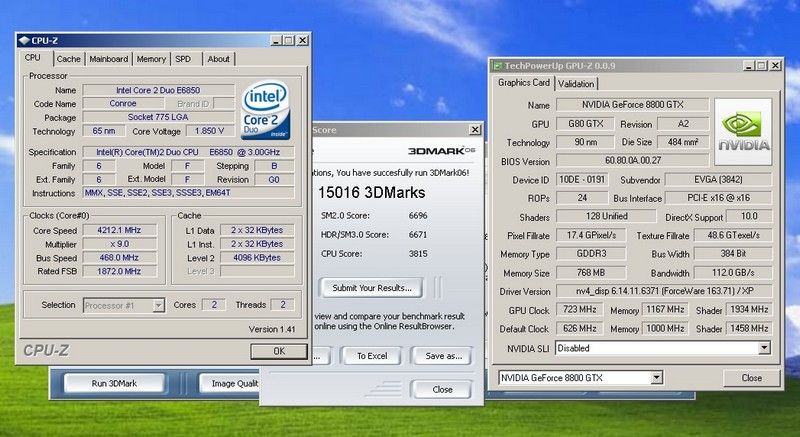Open the About tab in CPU-Z

(x=218, y=59)
